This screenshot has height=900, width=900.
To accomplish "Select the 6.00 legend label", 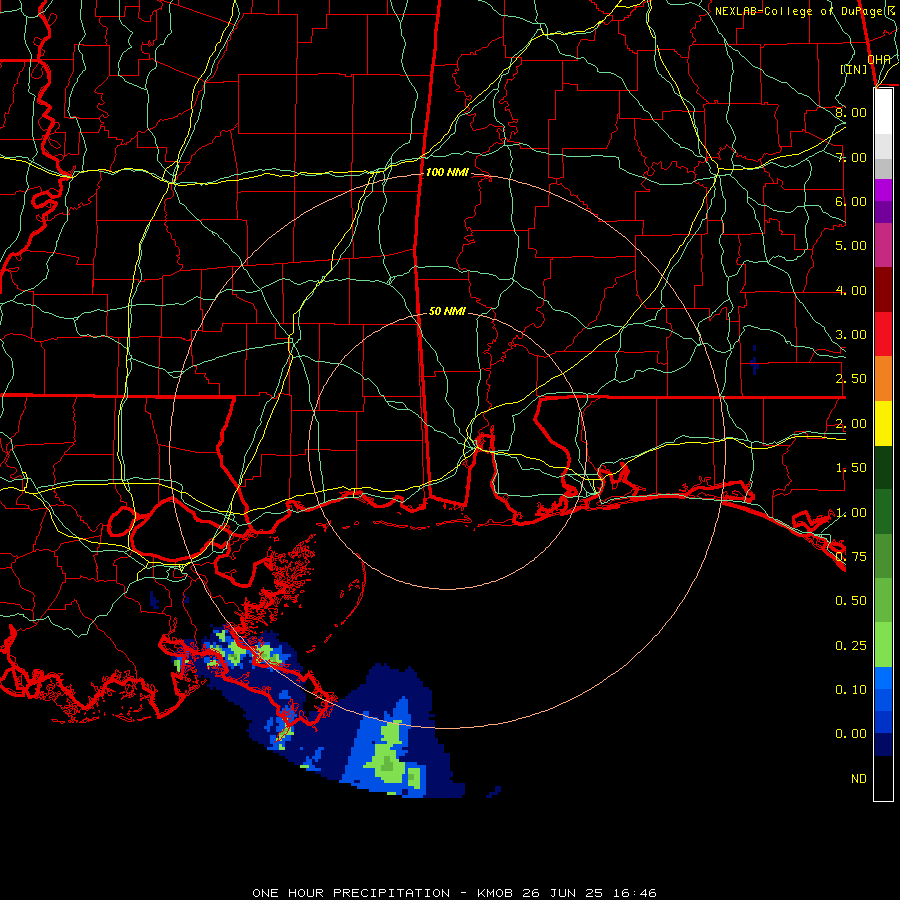I will pyautogui.click(x=851, y=201).
